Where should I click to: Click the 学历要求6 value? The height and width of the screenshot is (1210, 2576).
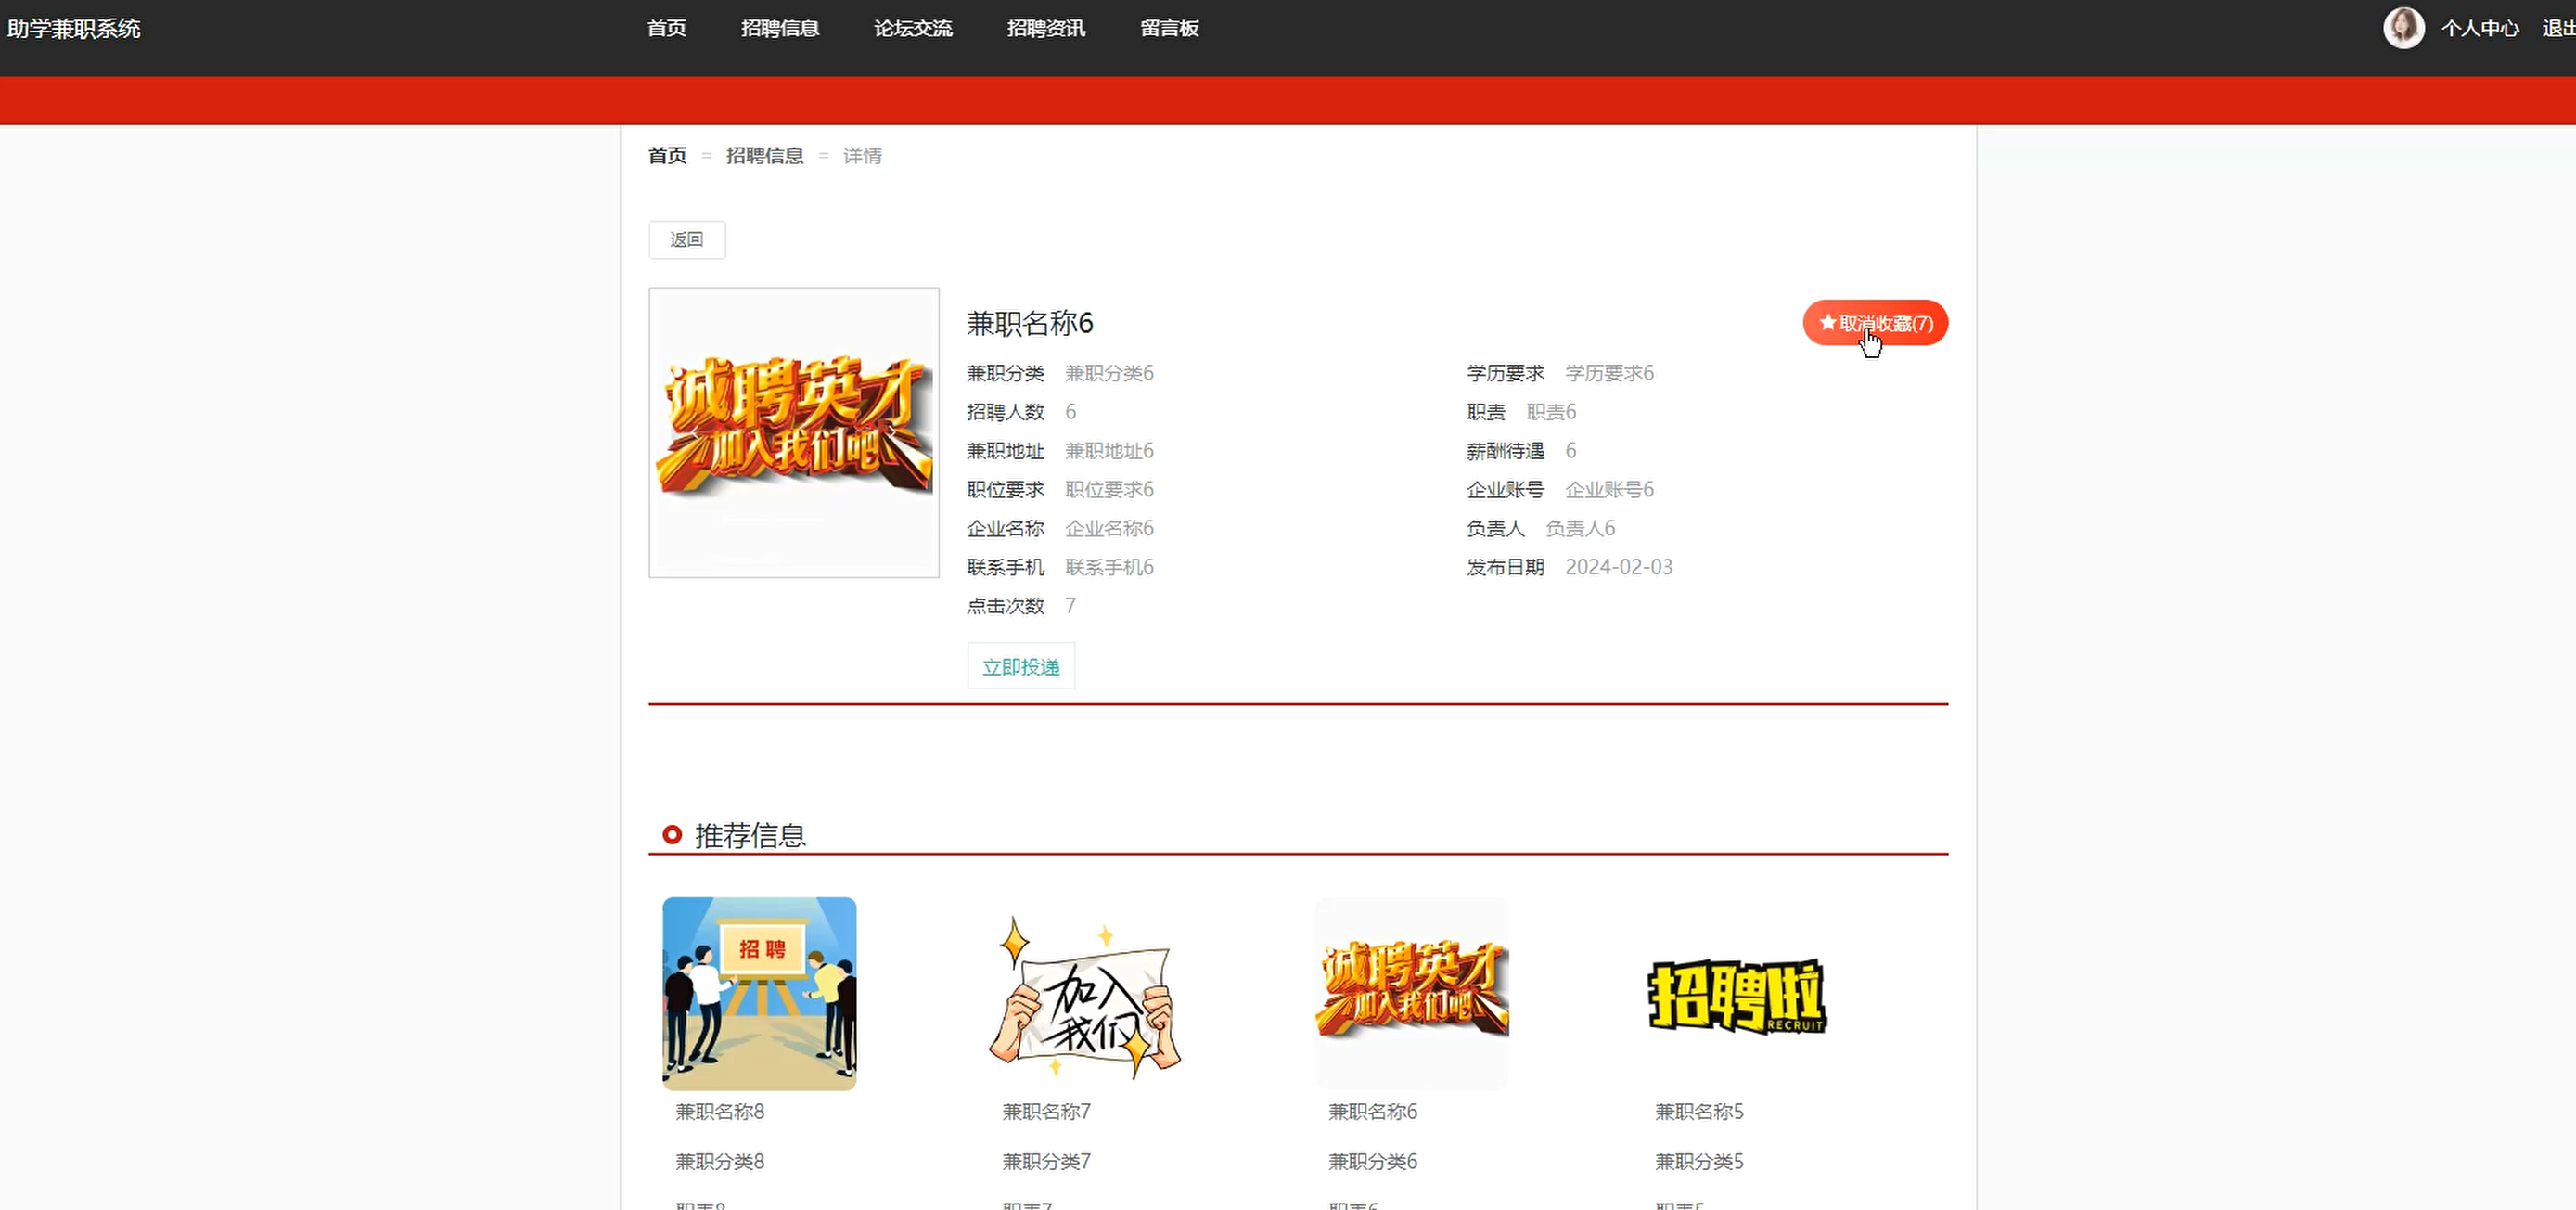[x=1609, y=373]
